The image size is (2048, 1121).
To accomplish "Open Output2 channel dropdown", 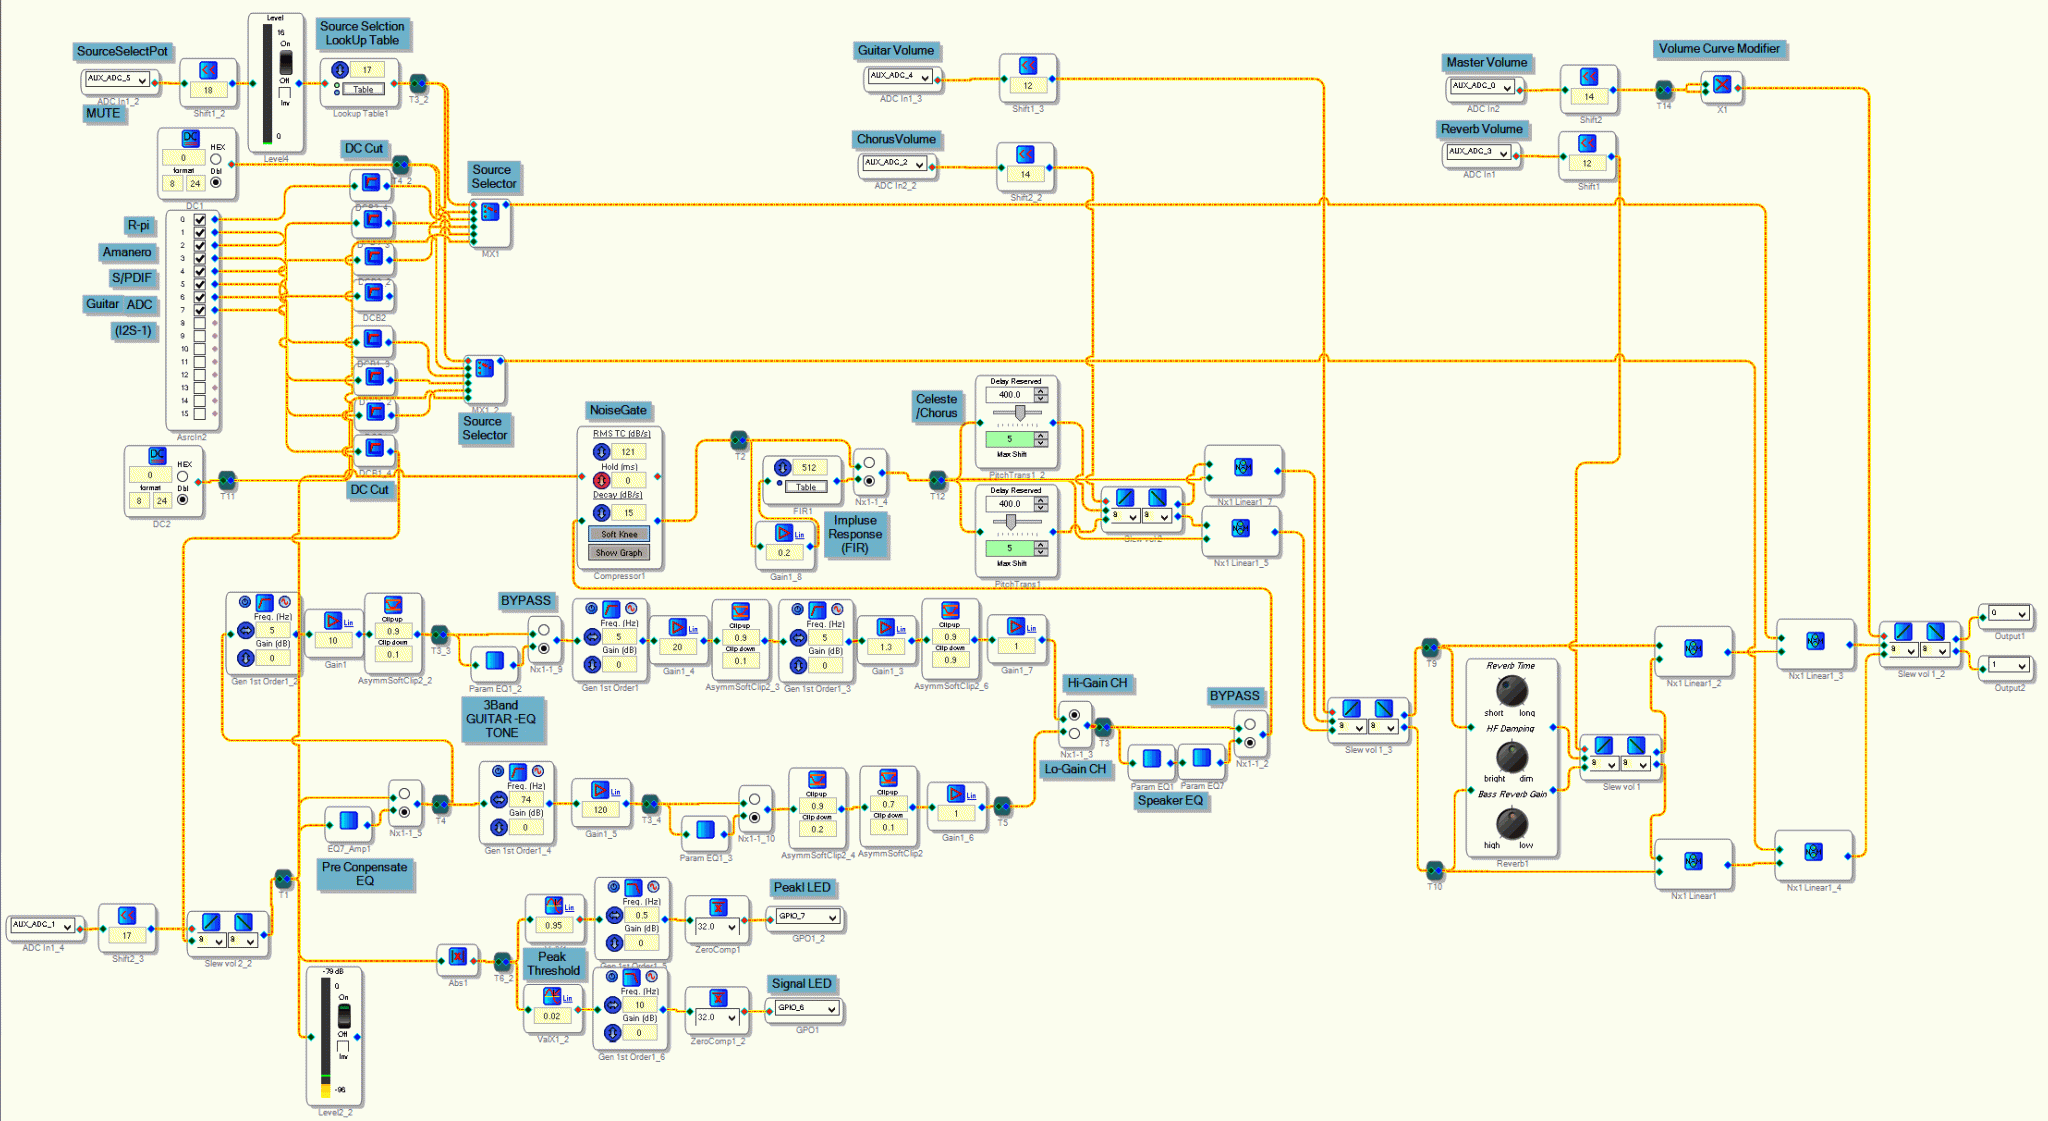I will click(2008, 665).
